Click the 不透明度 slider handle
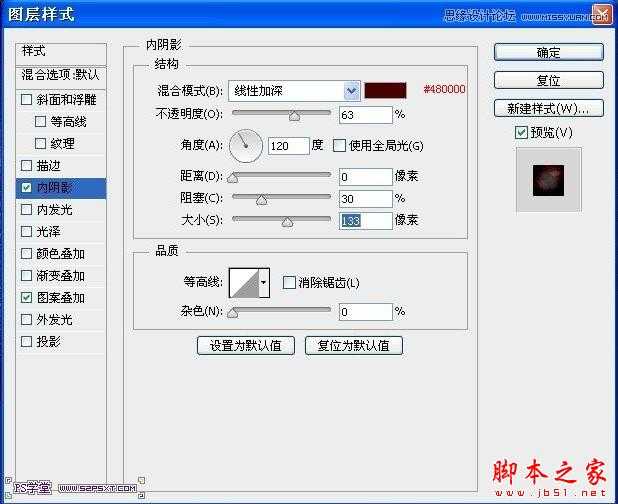Viewport: 618px width, 504px height. click(x=294, y=116)
